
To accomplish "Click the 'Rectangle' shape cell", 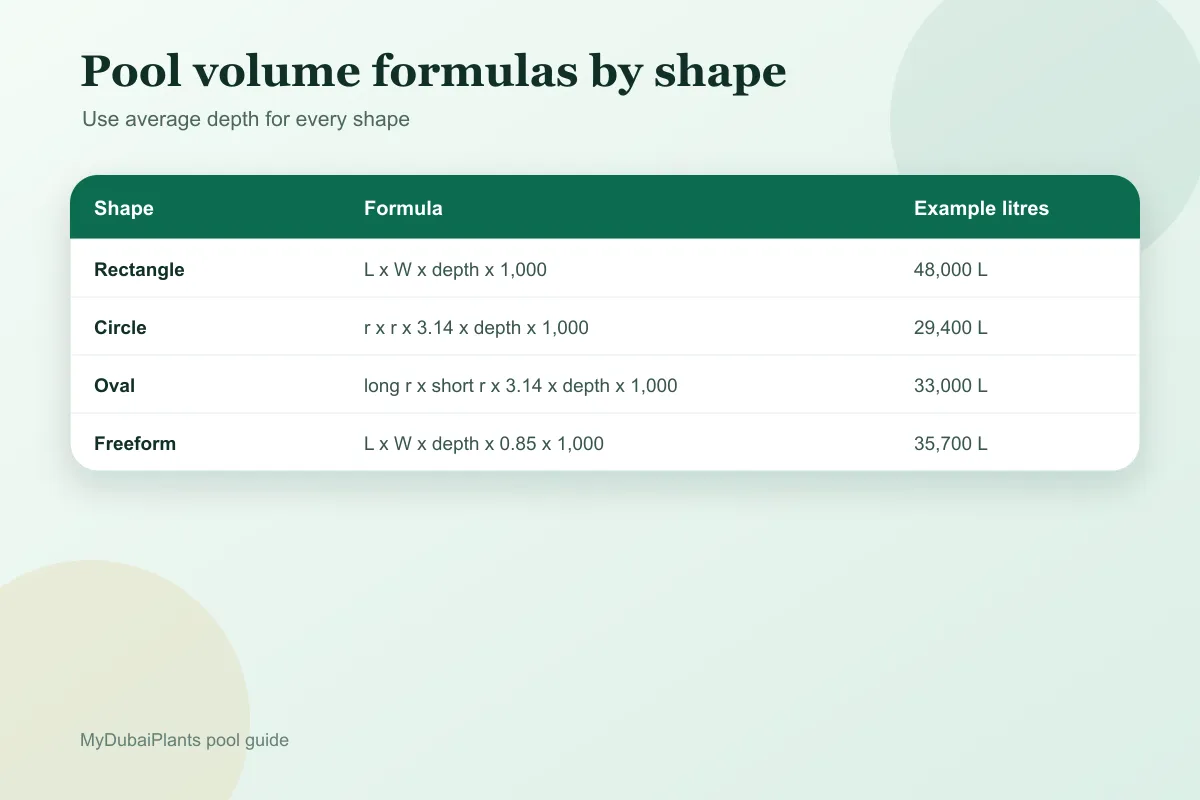I will click(139, 269).
